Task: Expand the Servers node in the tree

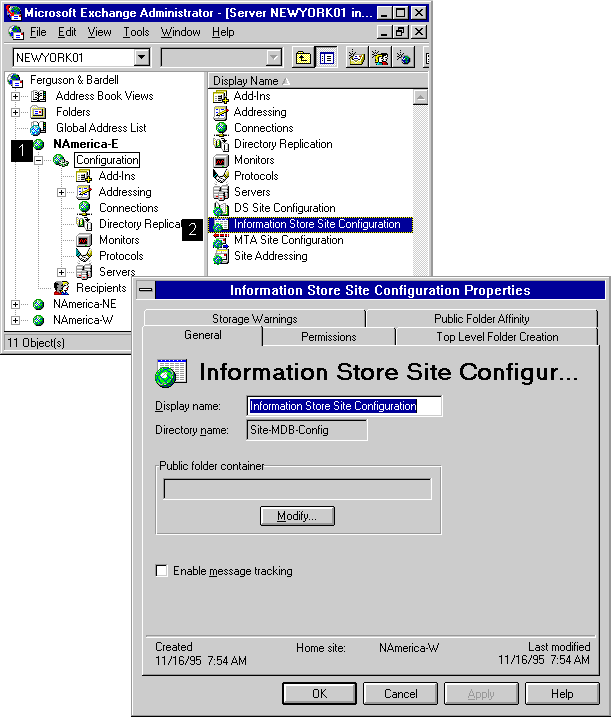Action: point(61,273)
